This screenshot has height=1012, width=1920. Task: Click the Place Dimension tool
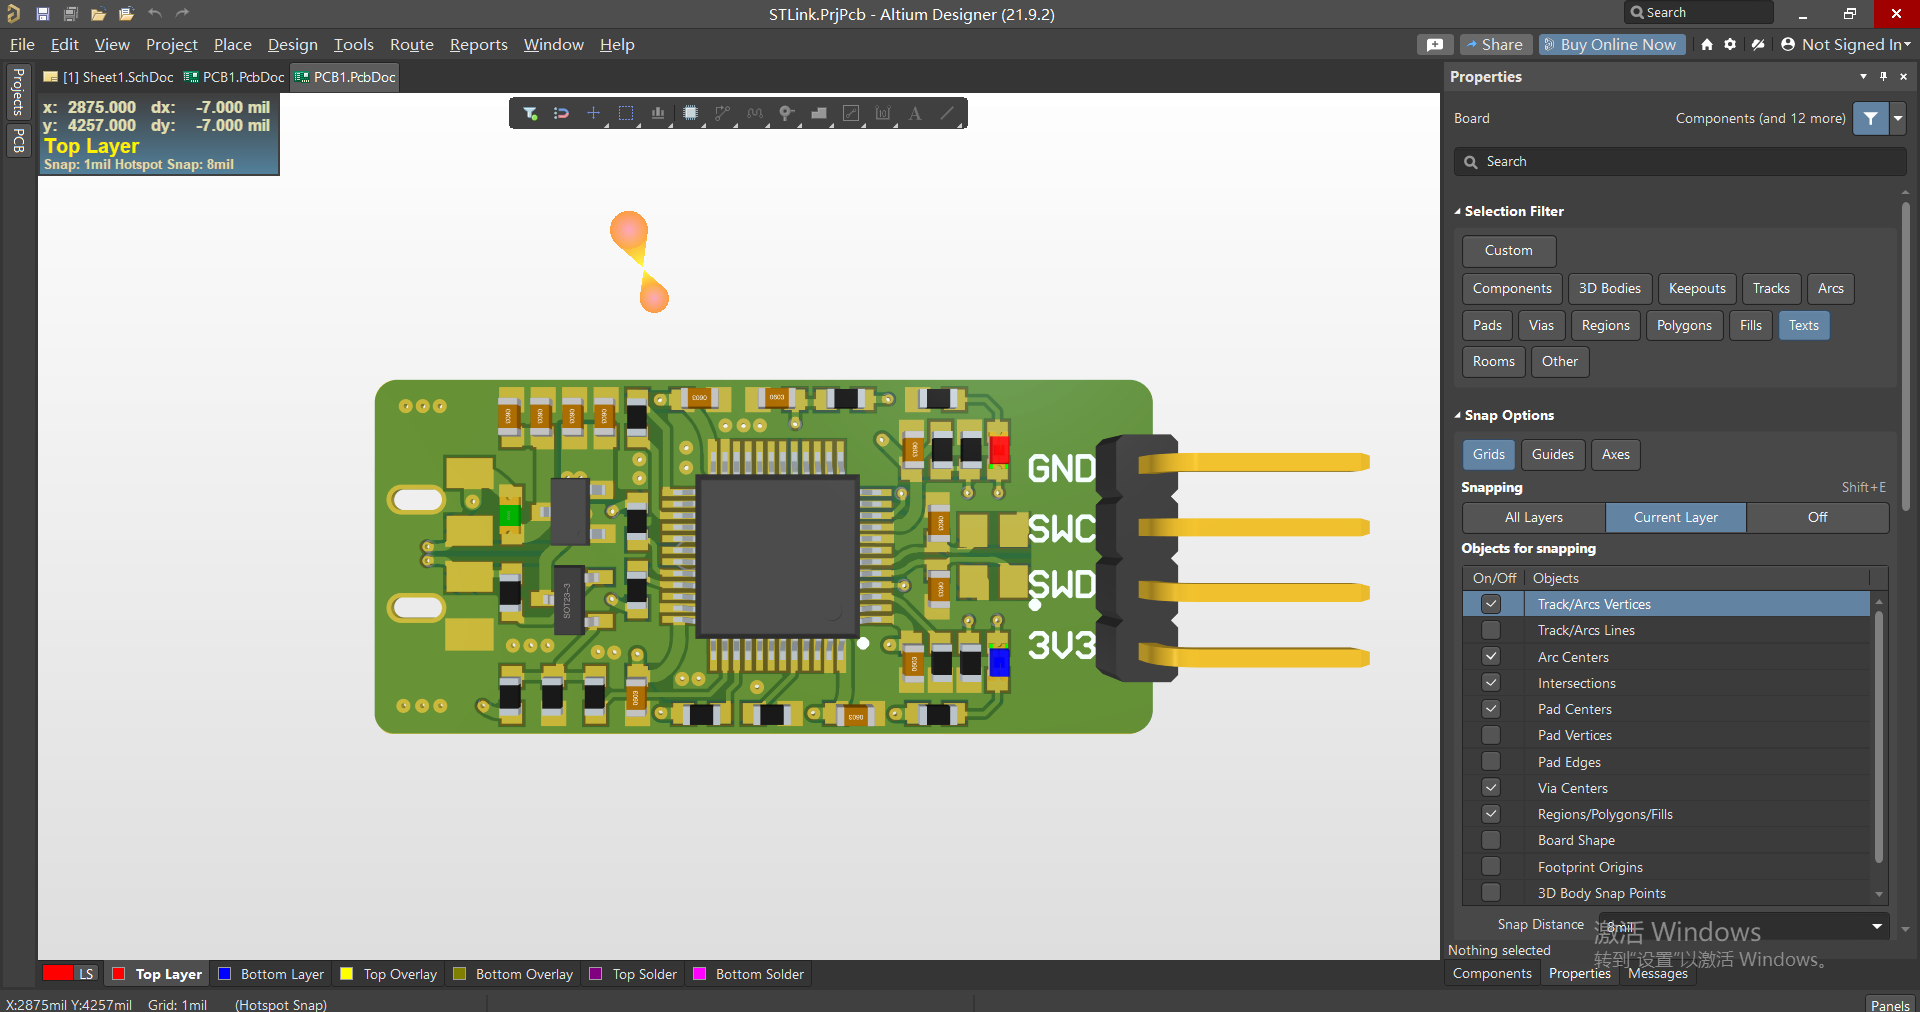click(x=882, y=114)
